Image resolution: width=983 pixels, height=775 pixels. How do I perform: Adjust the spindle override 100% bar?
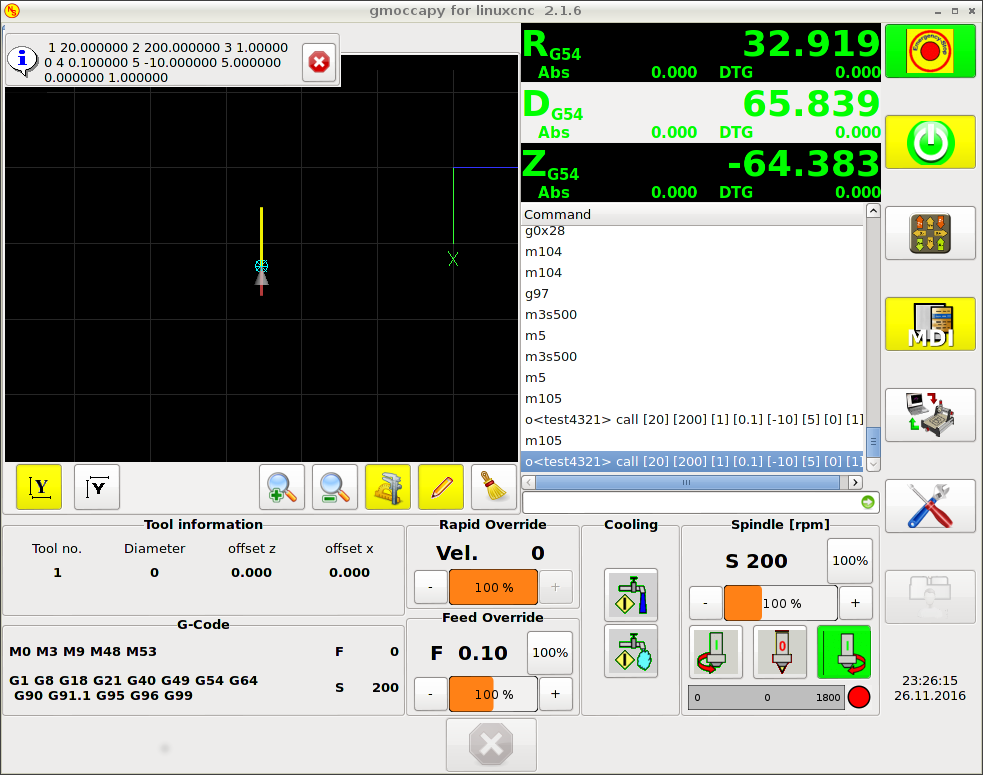[x=781, y=603]
